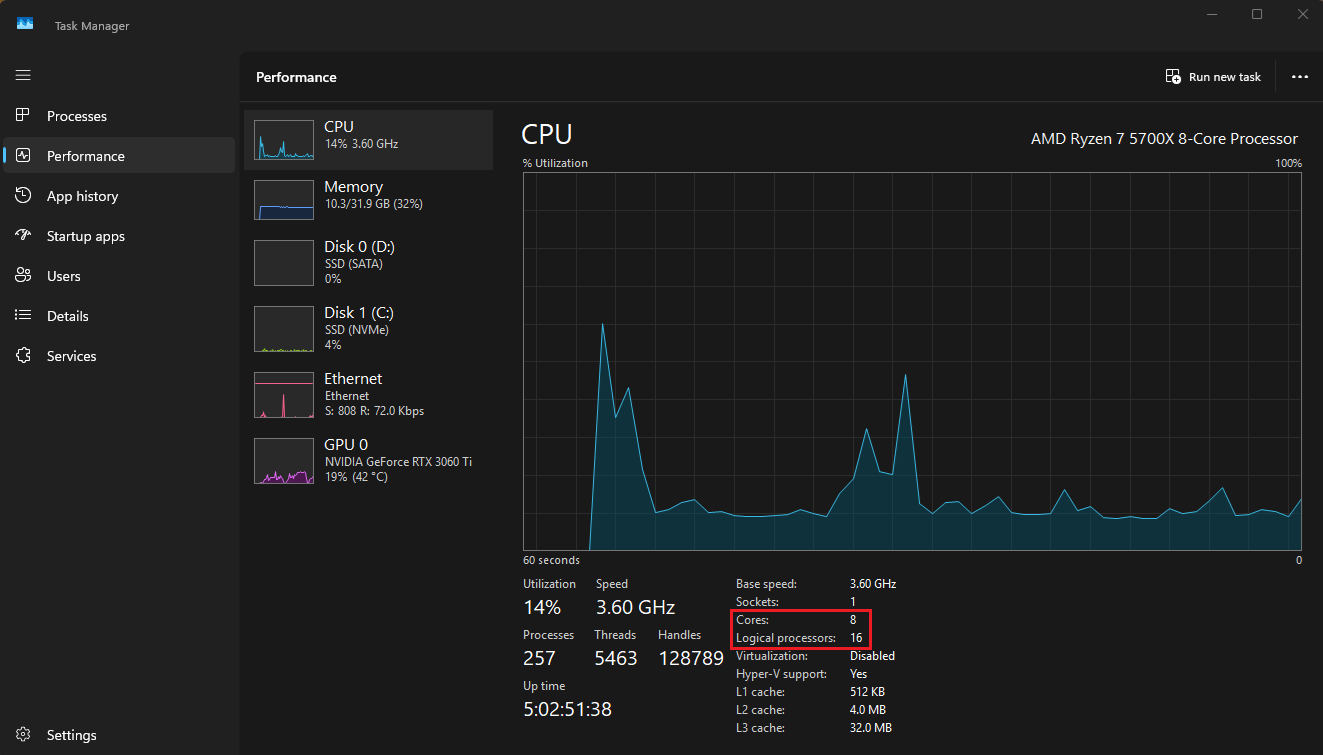
Task: Click the Users people icon
Action: (23, 276)
